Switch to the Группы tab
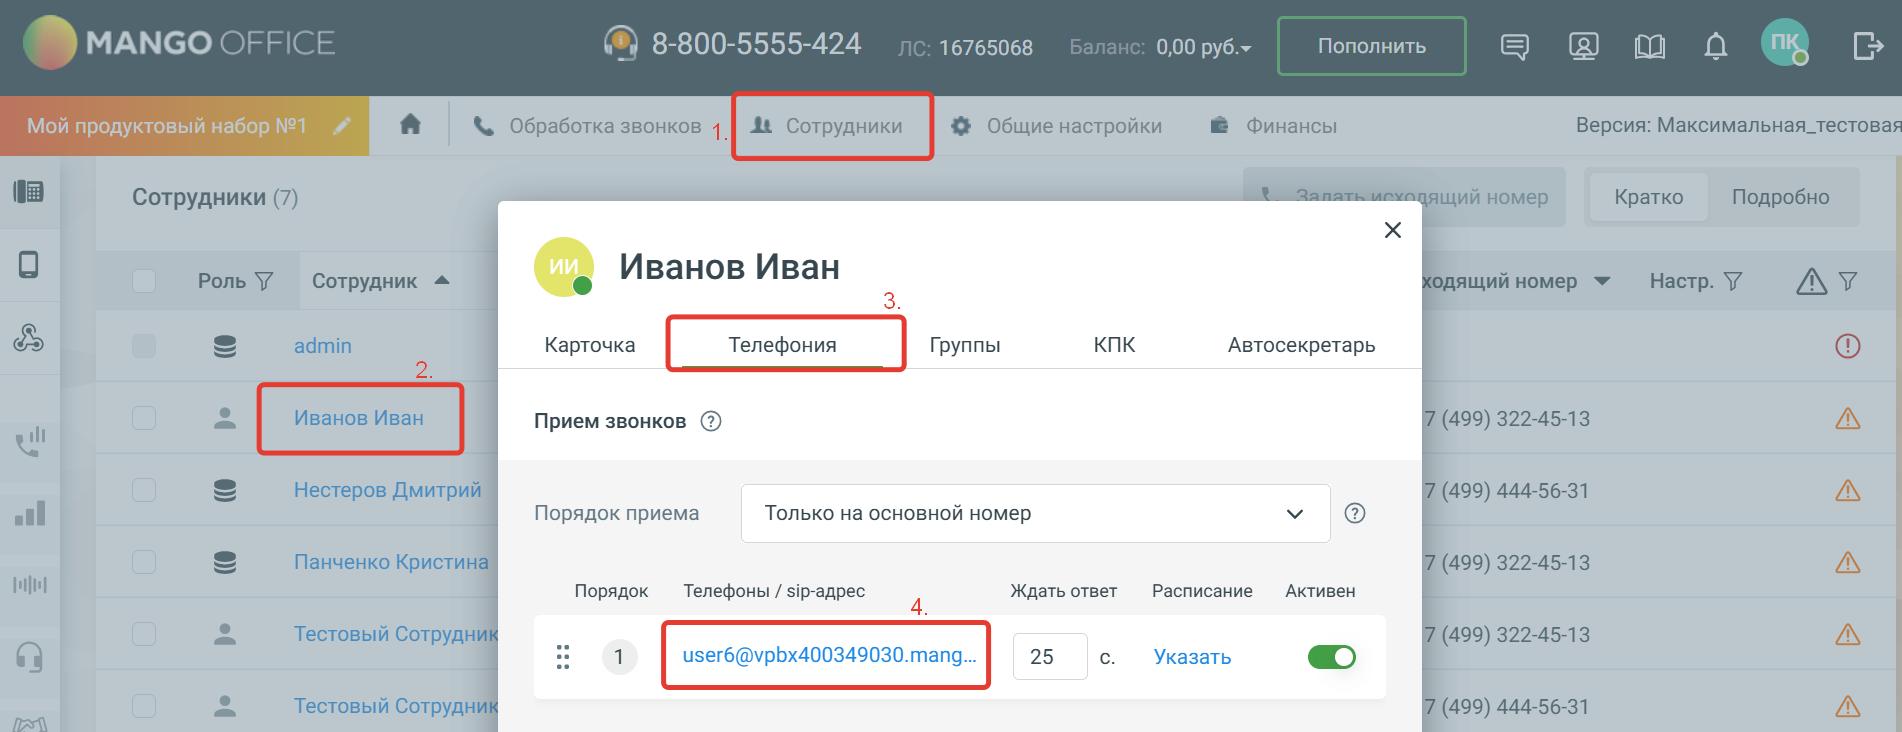The height and width of the screenshot is (732, 1902). (x=964, y=345)
